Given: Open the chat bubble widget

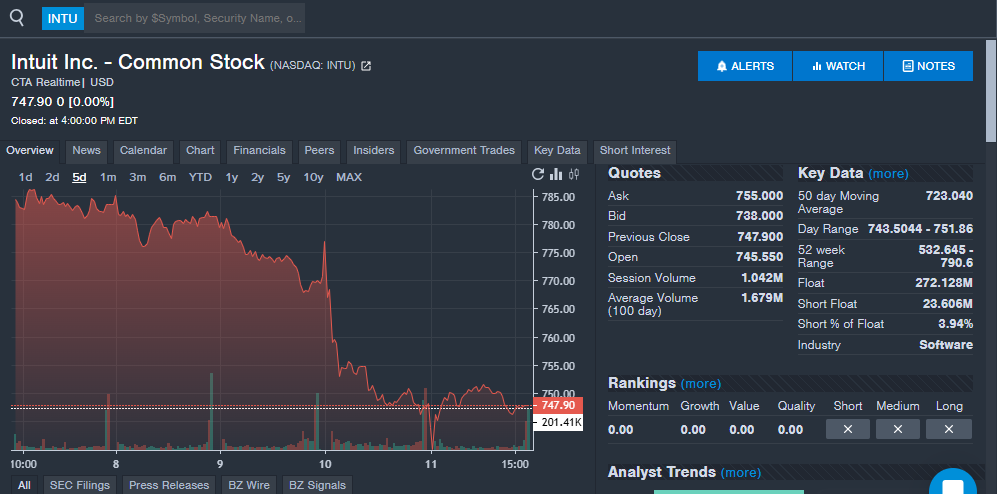Looking at the screenshot, I should coord(952,484).
